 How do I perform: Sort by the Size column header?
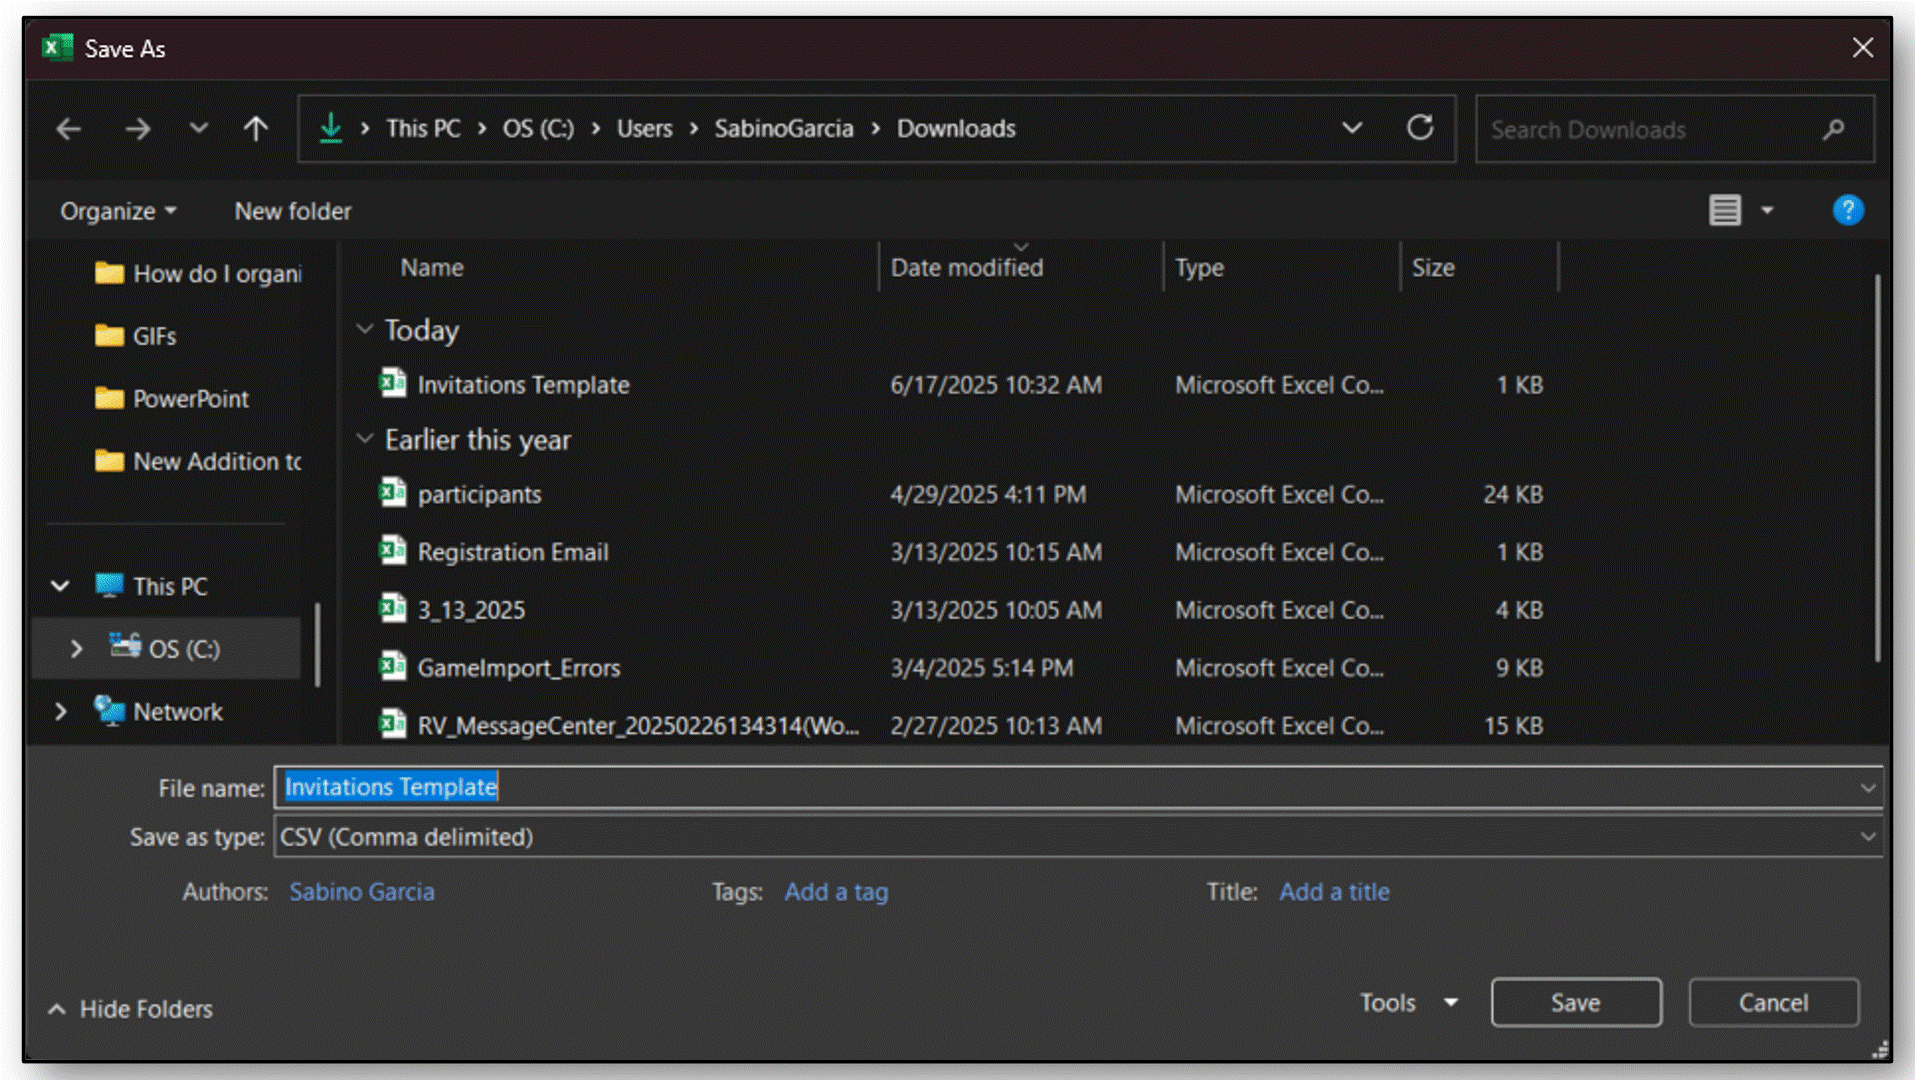(x=1433, y=268)
